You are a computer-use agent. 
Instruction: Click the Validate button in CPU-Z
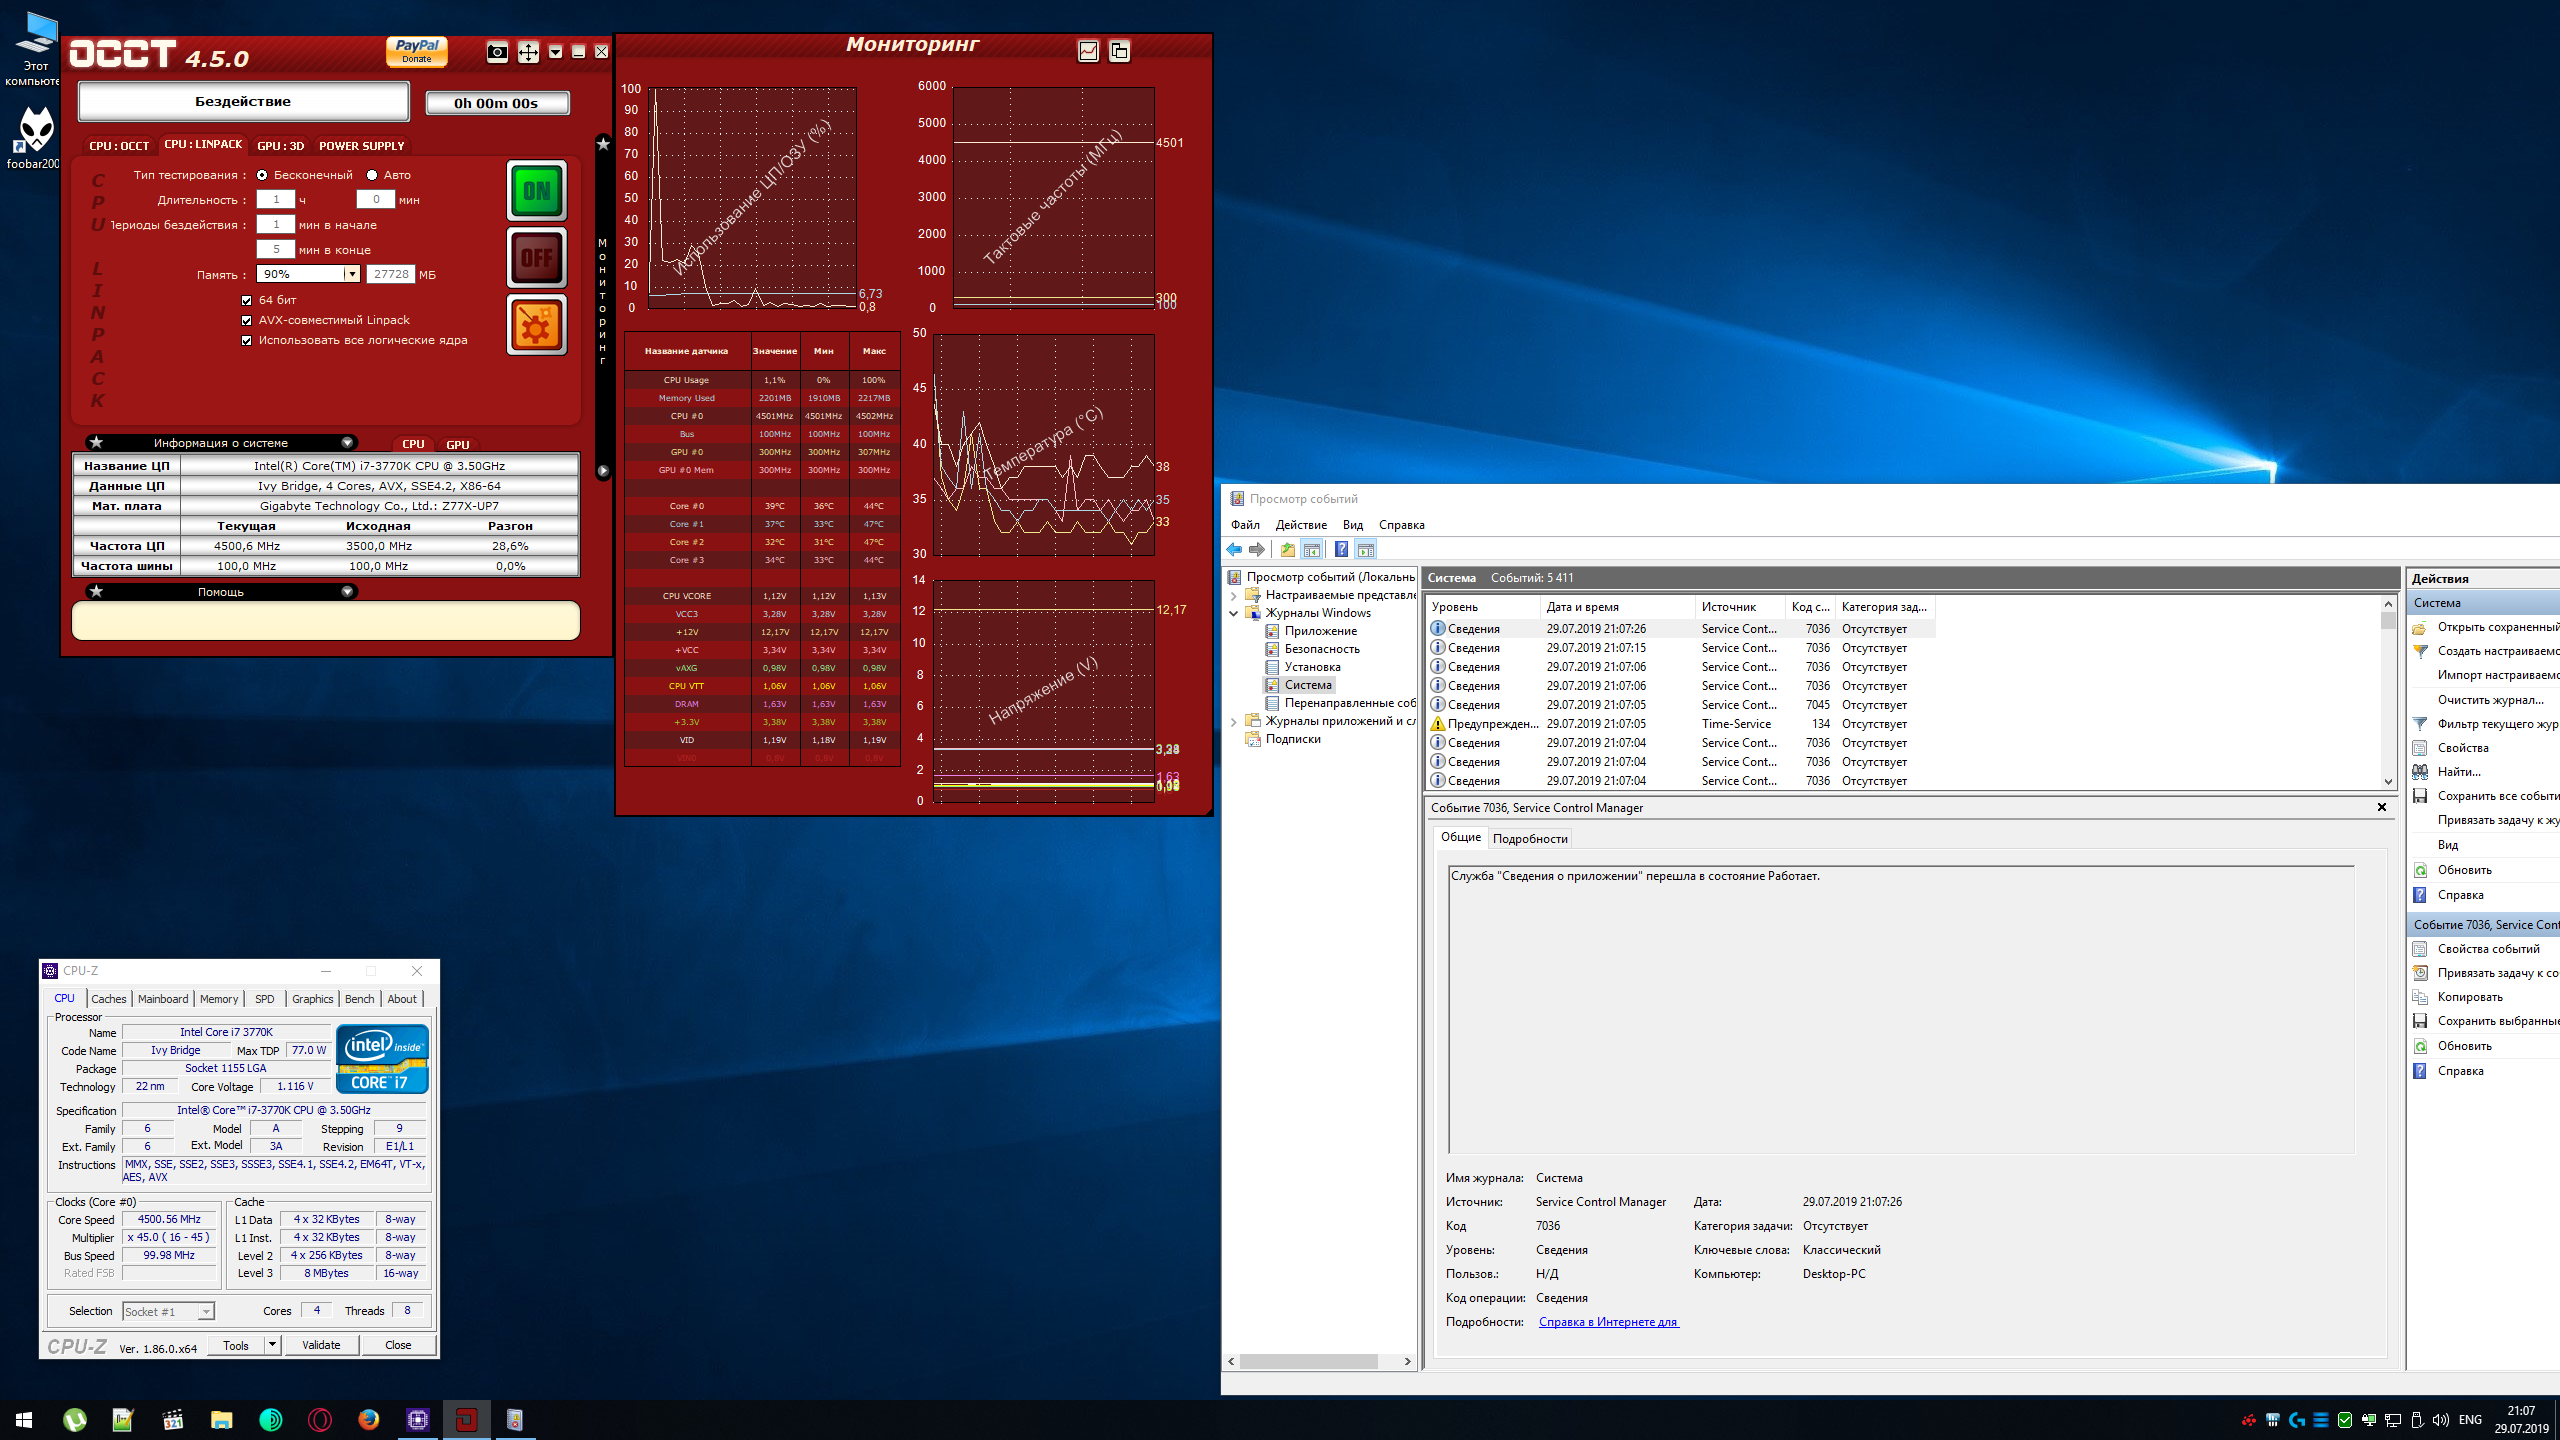(x=321, y=1345)
